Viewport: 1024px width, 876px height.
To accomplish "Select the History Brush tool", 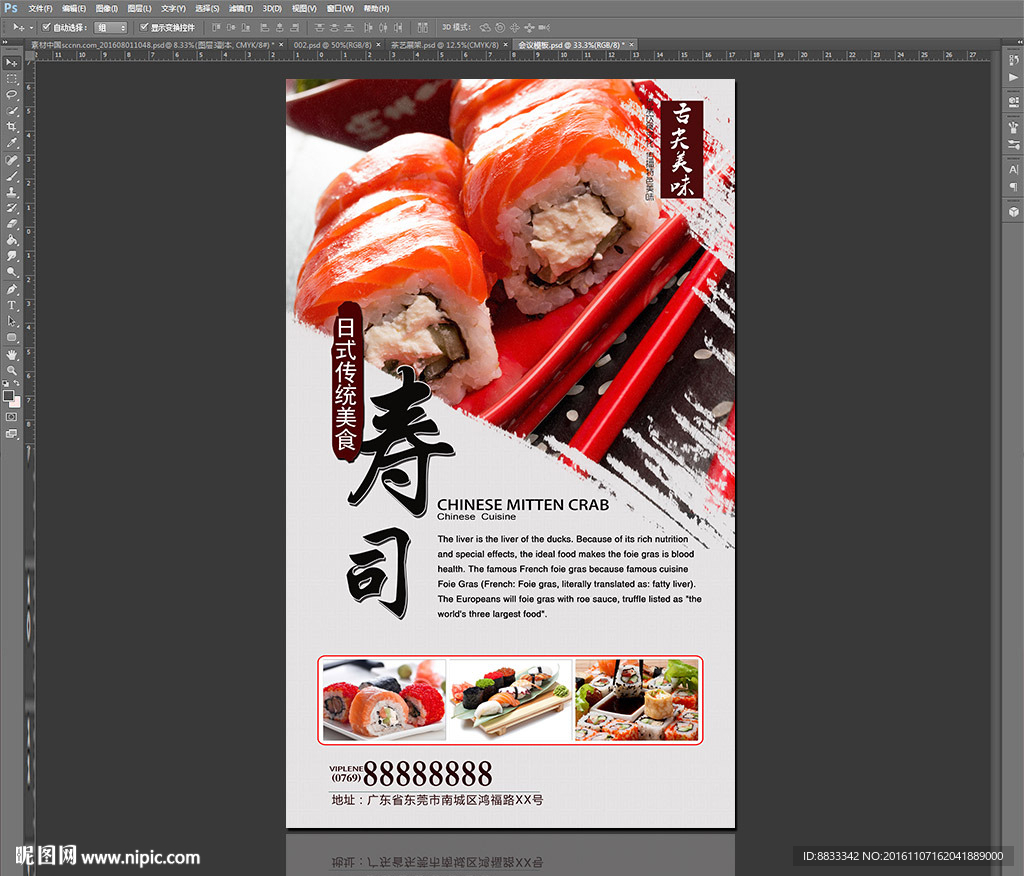I will [x=12, y=208].
